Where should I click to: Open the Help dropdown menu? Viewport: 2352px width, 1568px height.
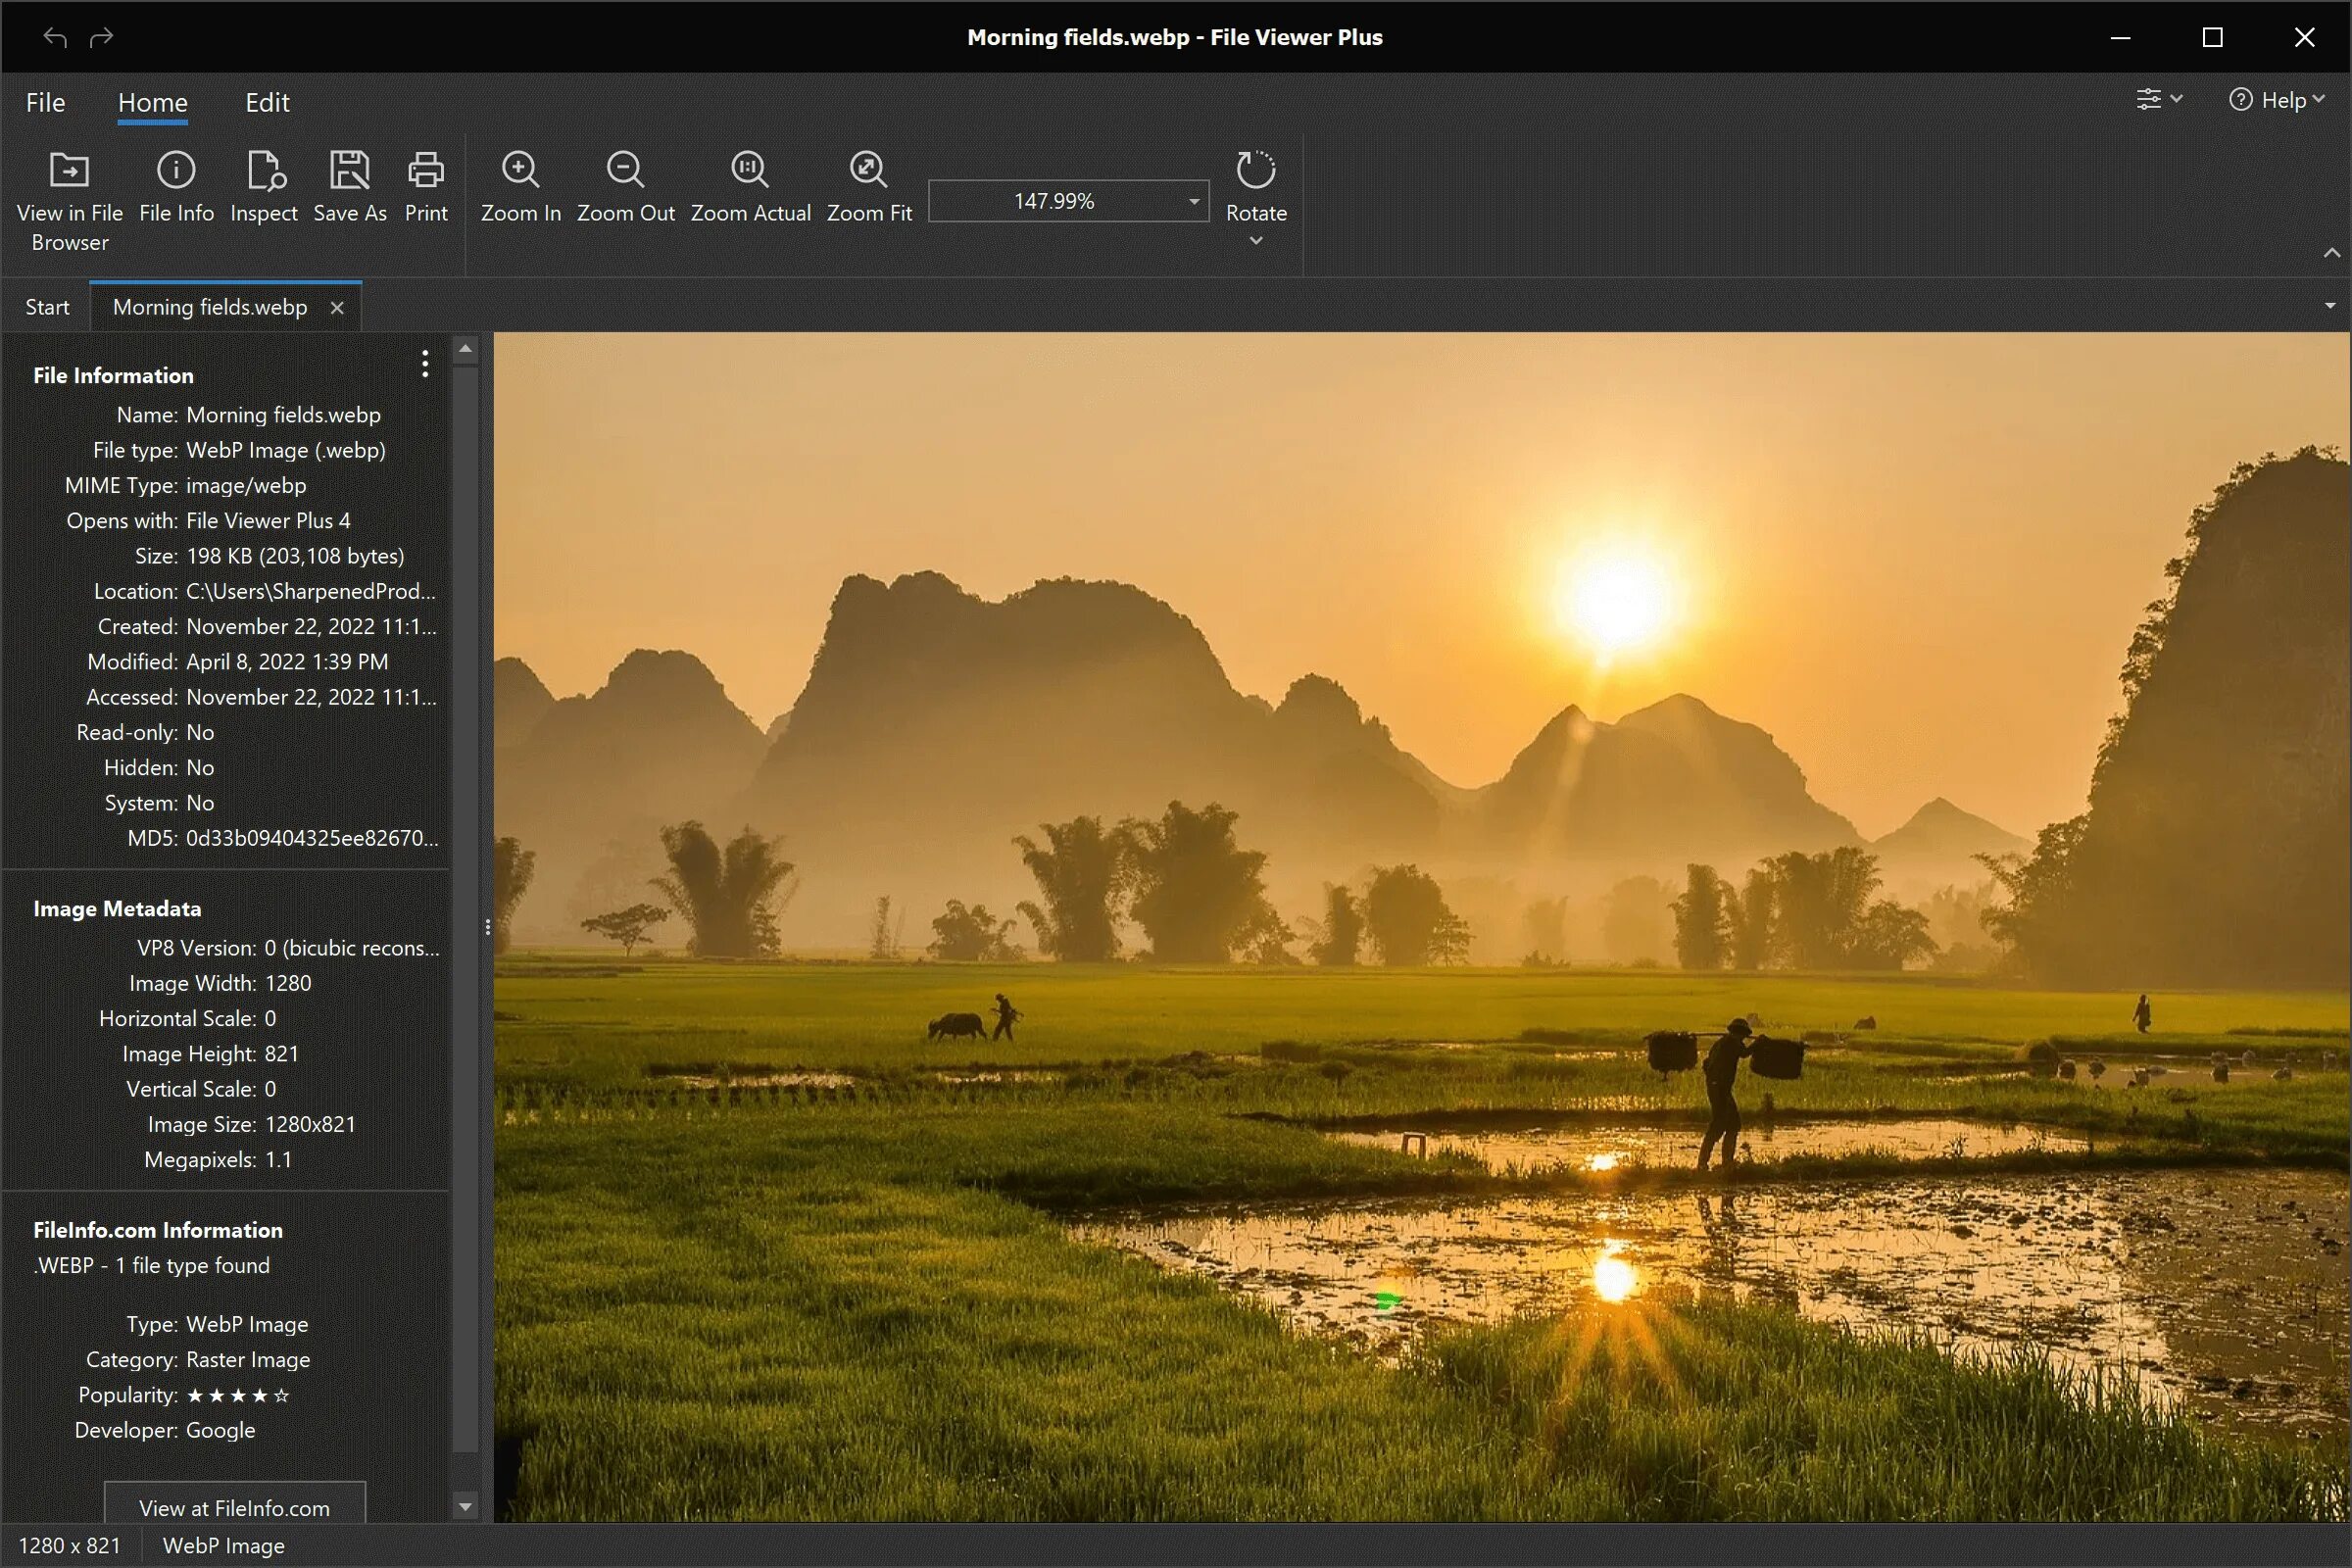[x=2276, y=100]
